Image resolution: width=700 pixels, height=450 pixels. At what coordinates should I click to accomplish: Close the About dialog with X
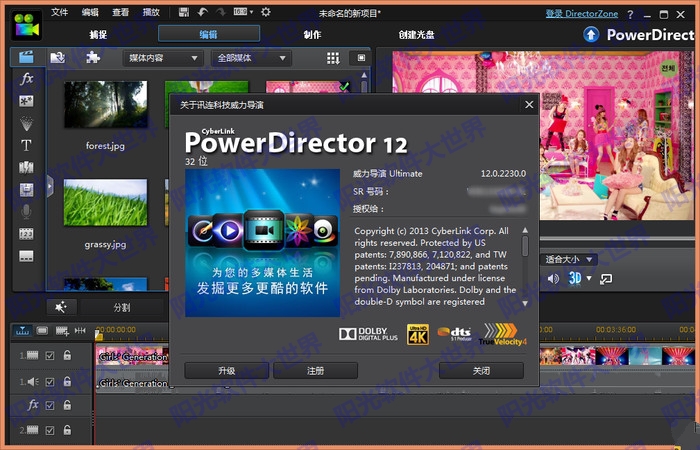(529, 104)
